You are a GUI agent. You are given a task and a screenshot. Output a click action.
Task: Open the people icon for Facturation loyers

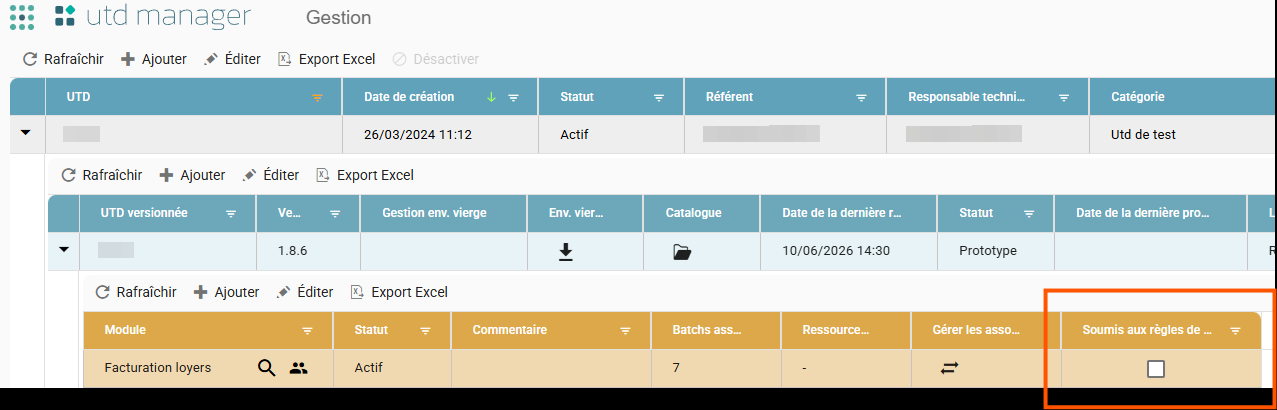point(298,368)
